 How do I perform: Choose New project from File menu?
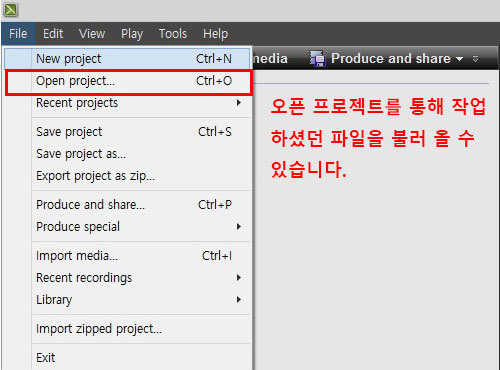(x=128, y=59)
